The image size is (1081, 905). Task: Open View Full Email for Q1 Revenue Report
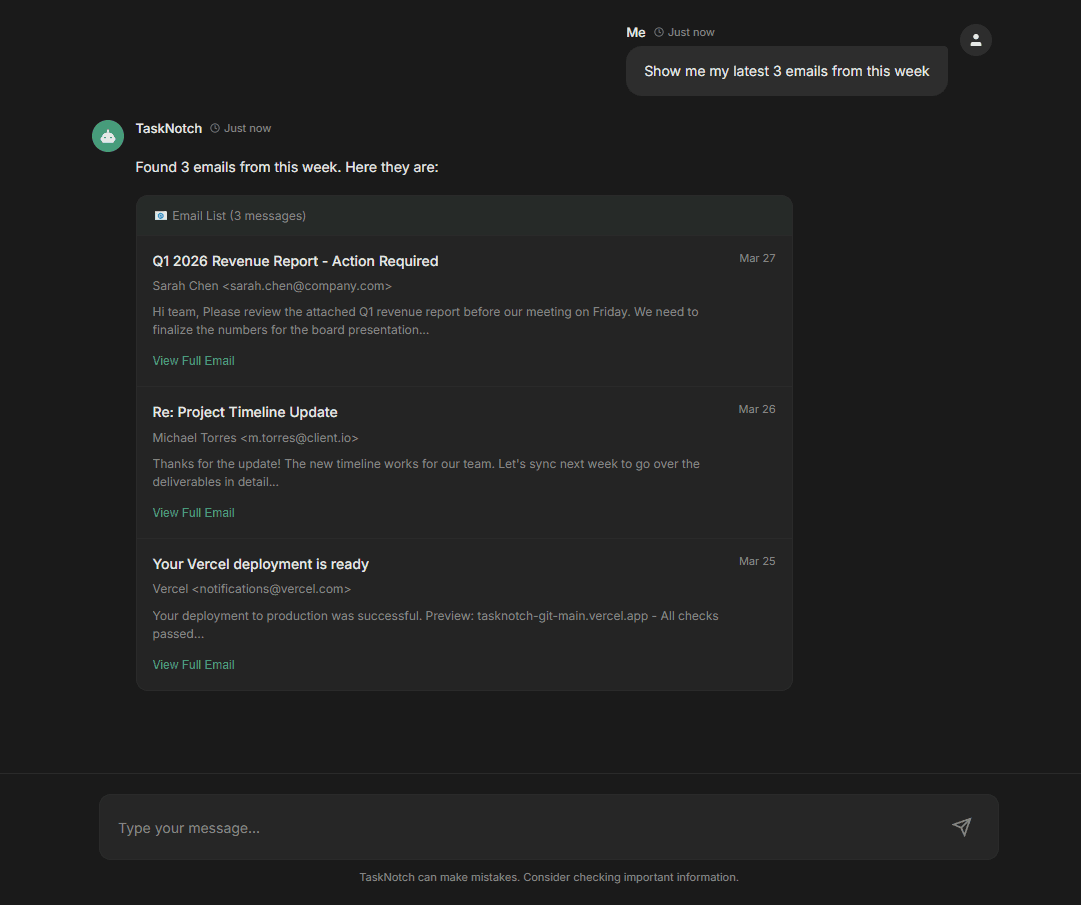tap(193, 360)
